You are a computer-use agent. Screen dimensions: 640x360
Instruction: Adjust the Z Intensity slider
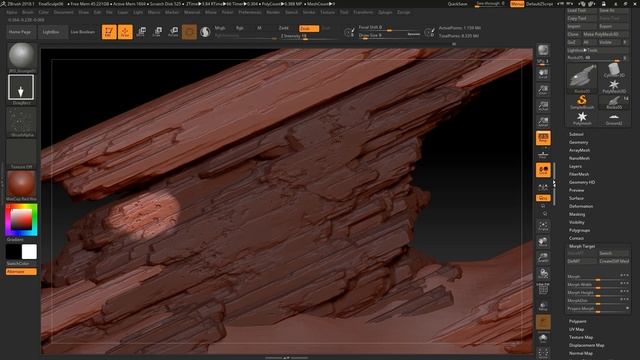click(308, 36)
